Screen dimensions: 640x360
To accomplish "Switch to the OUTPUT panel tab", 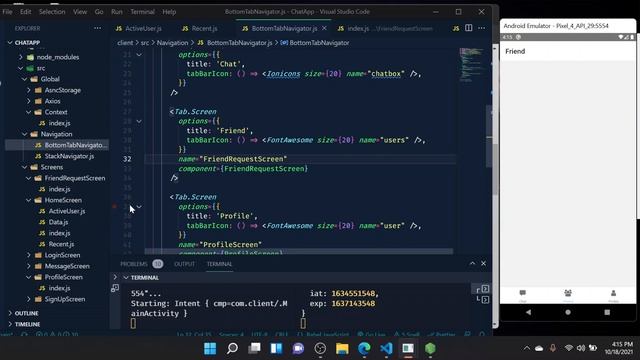I will click(184, 264).
